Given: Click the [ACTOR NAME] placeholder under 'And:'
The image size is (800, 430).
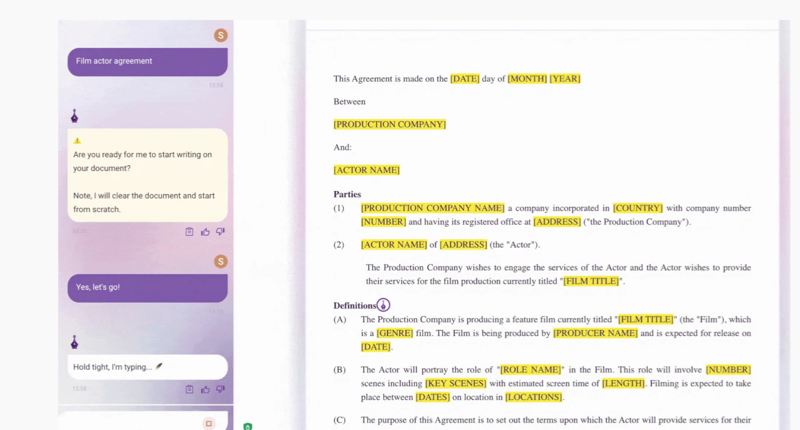Looking at the screenshot, I should [366, 170].
